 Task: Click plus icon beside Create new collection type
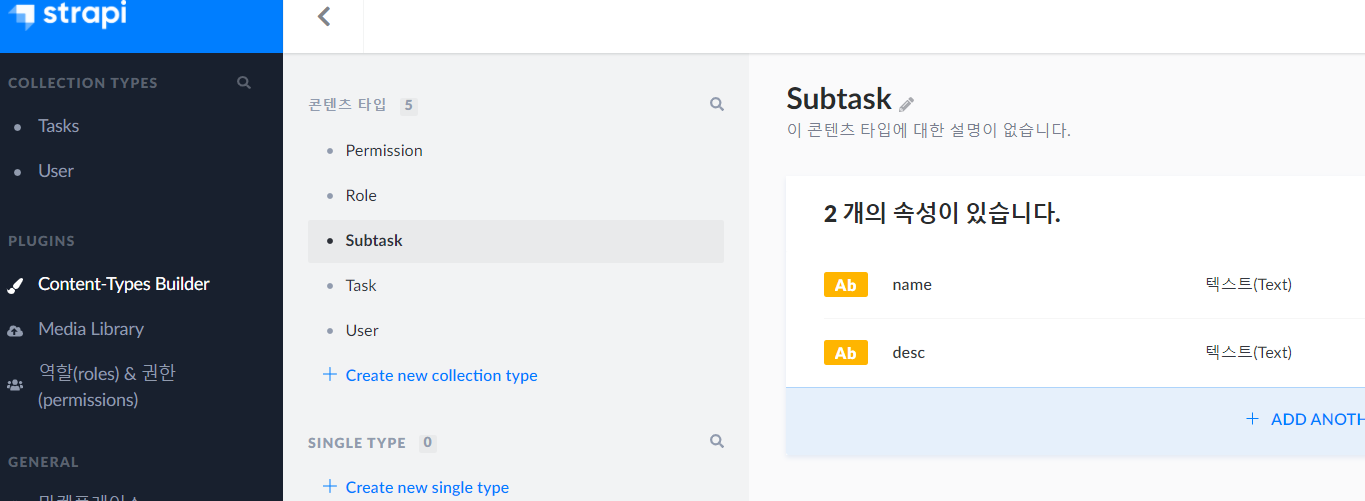click(x=329, y=375)
